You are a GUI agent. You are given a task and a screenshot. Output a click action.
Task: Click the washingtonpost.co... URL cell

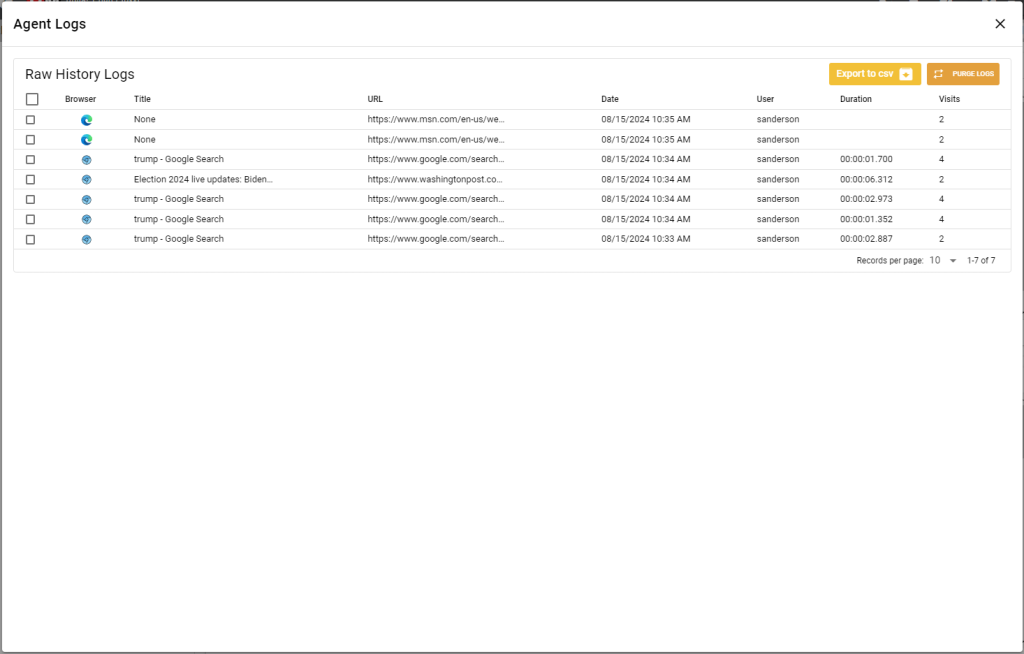click(x=435, y=179)
